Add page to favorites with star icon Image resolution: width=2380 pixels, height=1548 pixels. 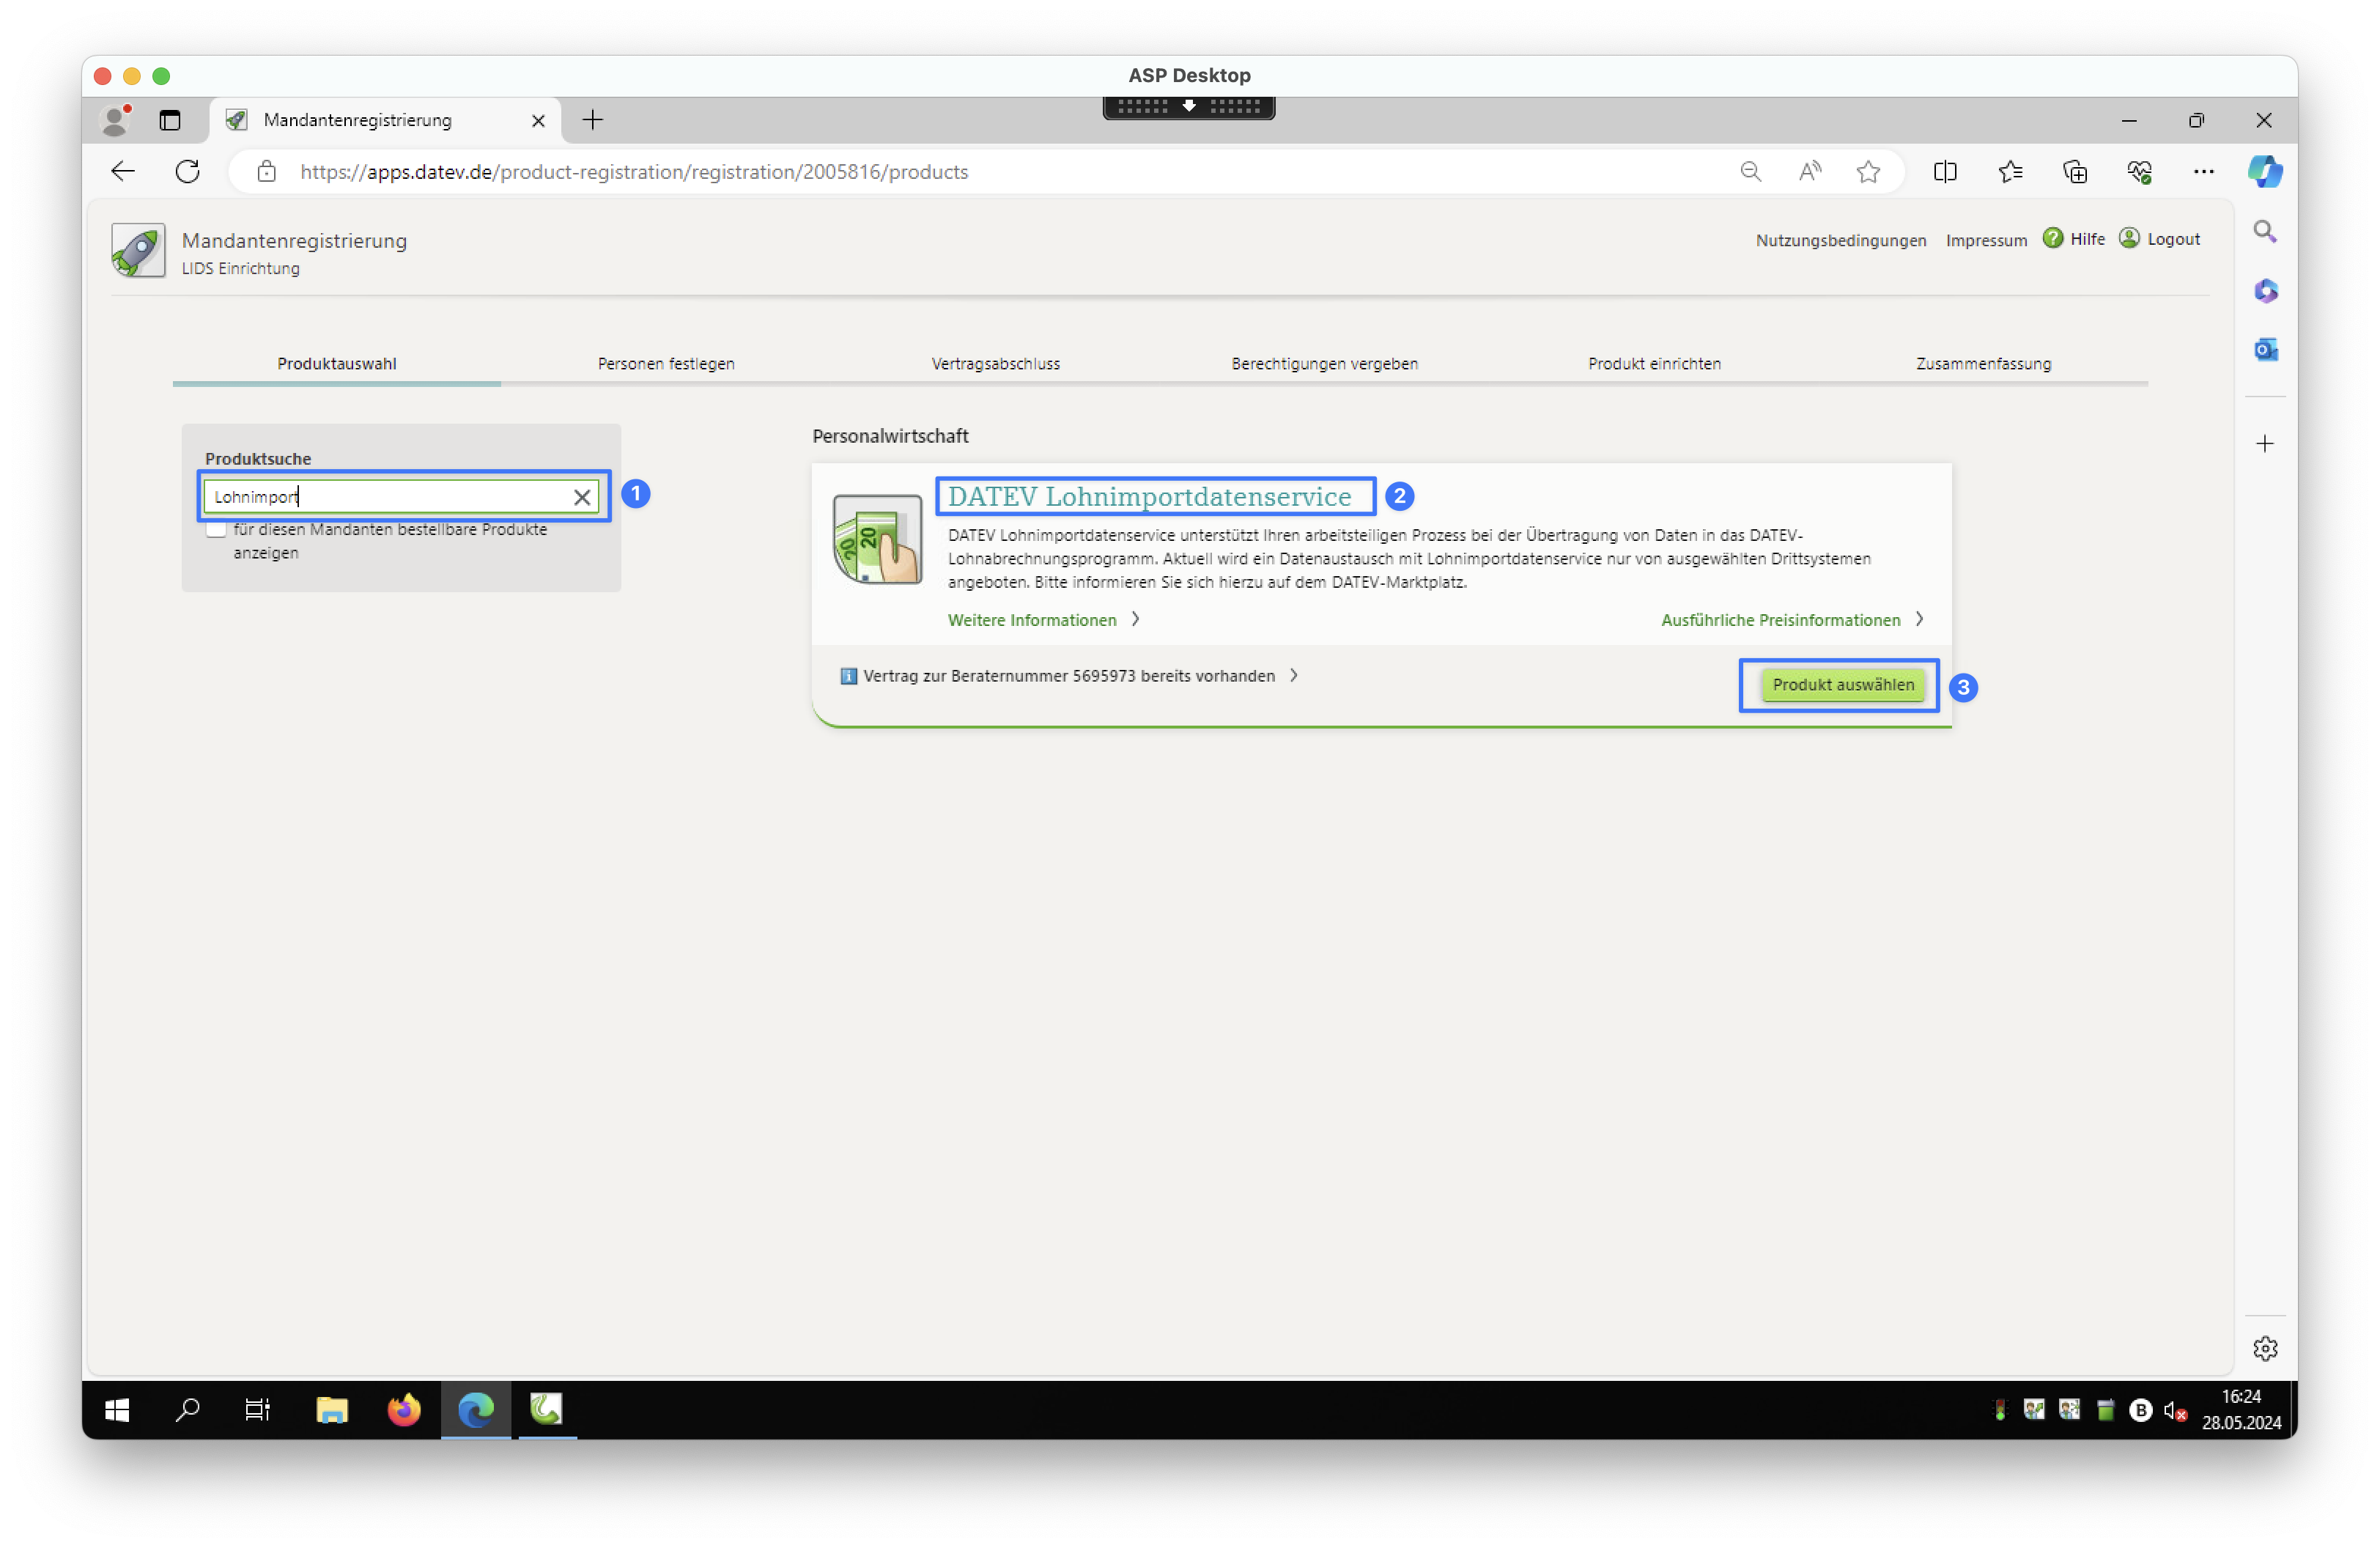(1868, 172)
